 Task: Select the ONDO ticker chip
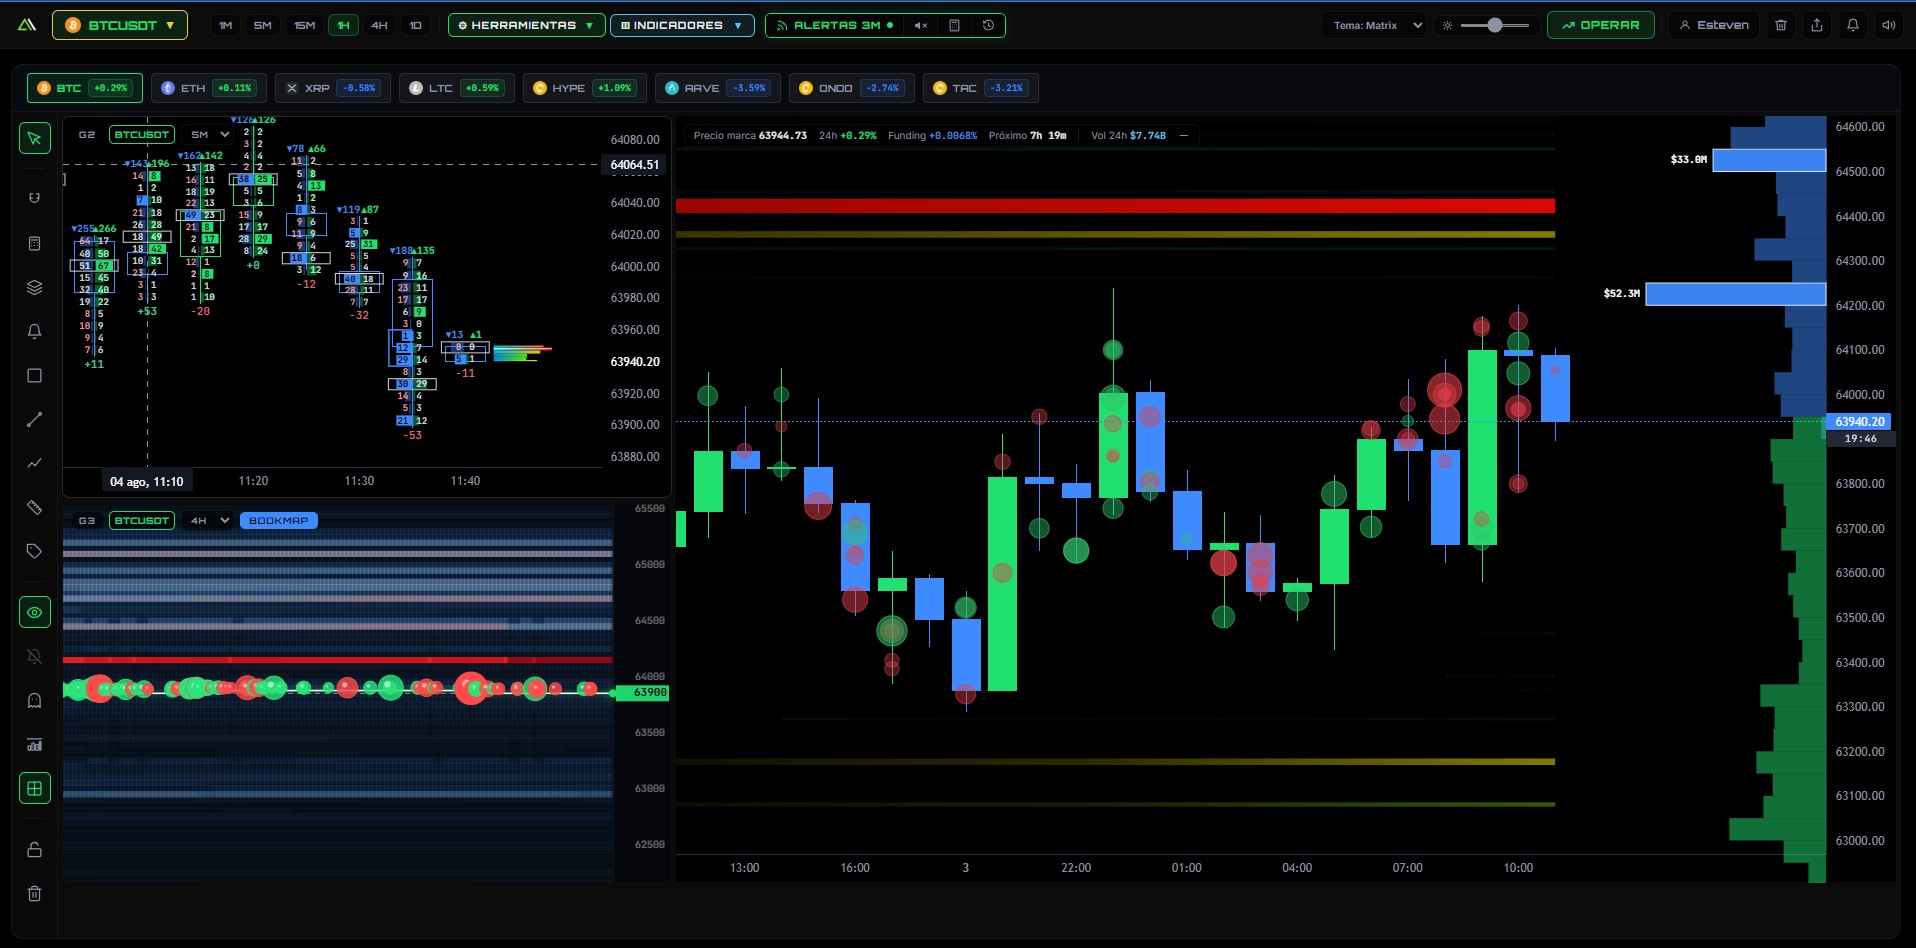click(850, 88)
